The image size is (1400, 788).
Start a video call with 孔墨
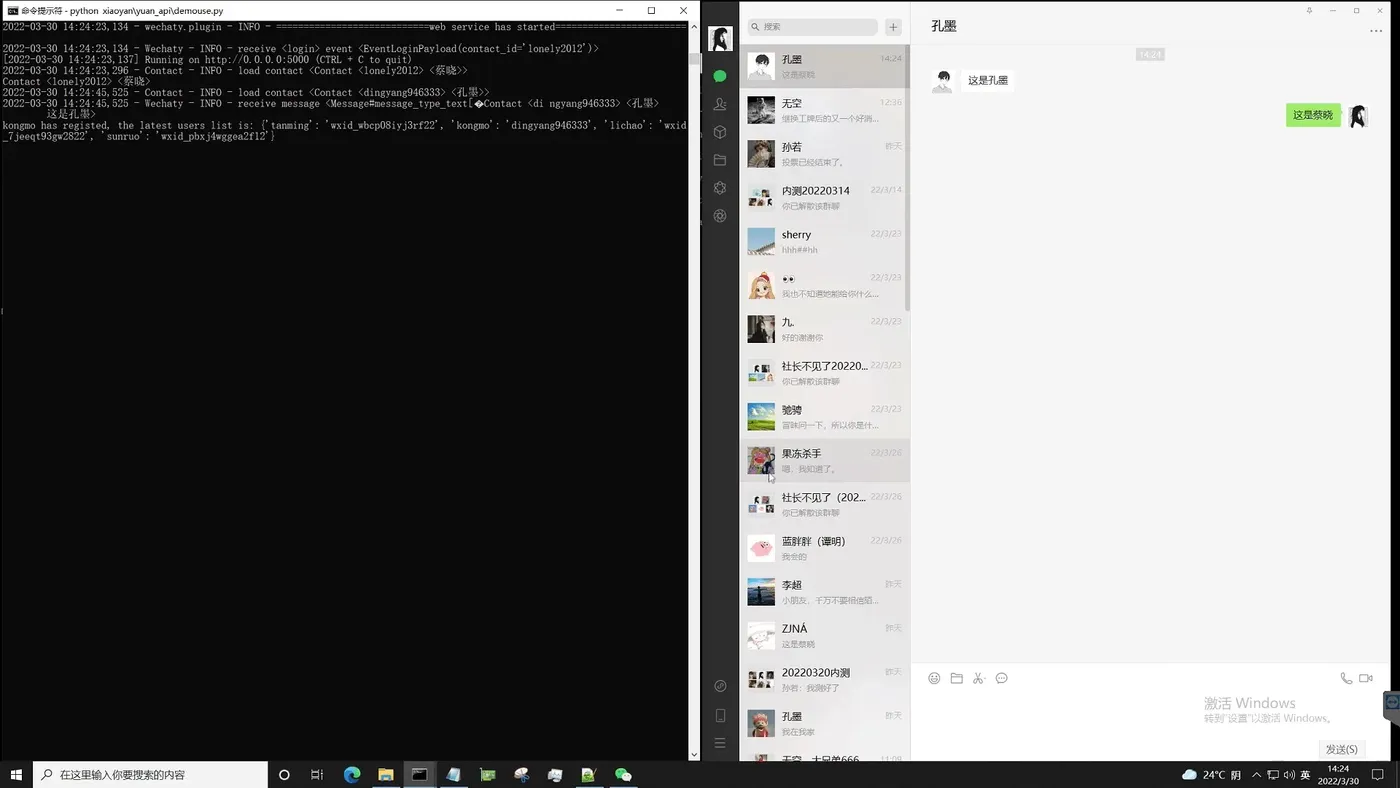[x=1366, y=678]
